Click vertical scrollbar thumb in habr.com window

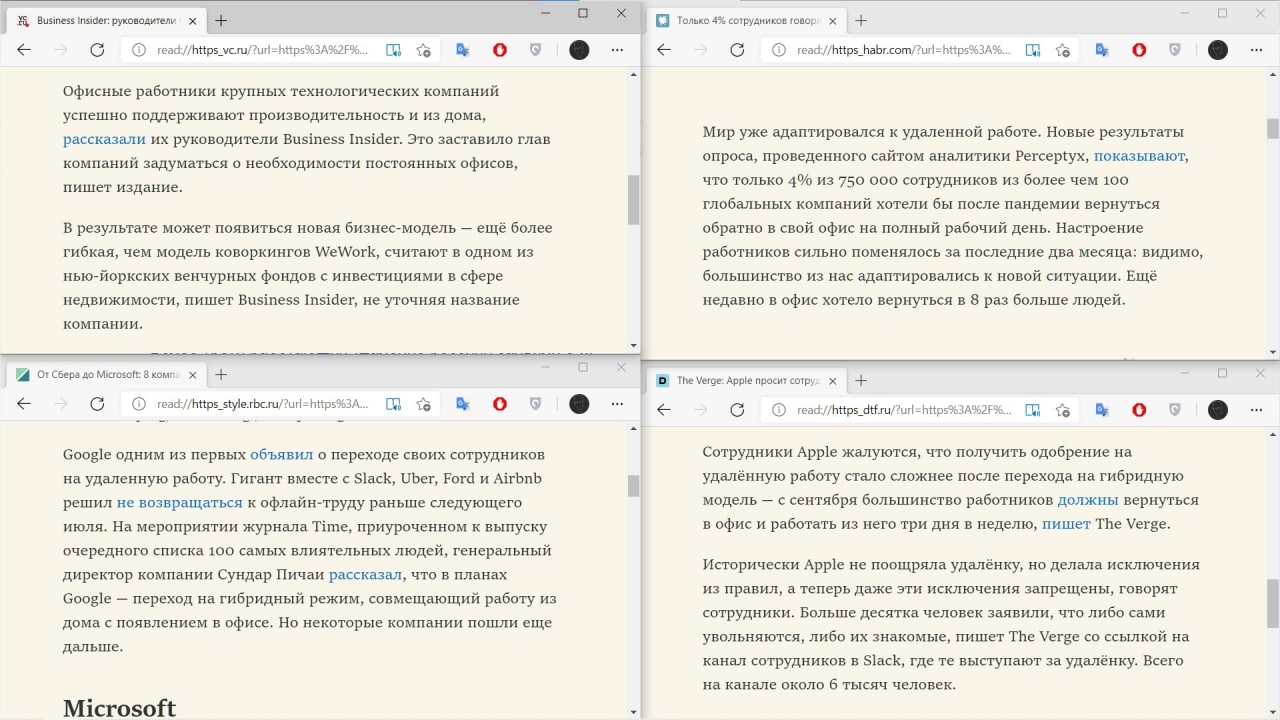1273,128
